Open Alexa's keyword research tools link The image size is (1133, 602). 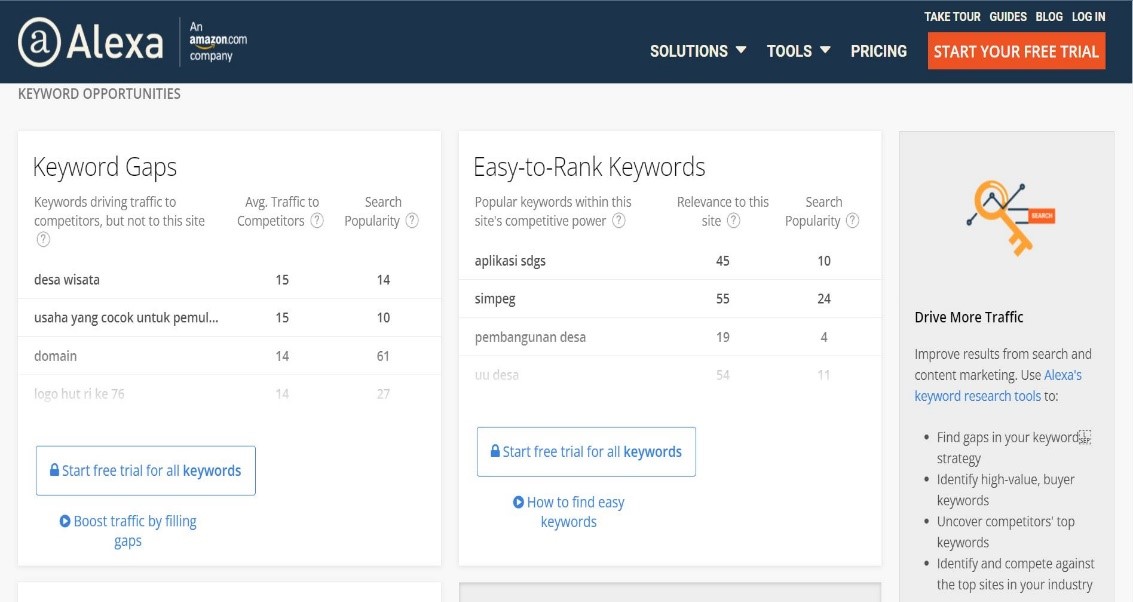[x=998, y=385]
